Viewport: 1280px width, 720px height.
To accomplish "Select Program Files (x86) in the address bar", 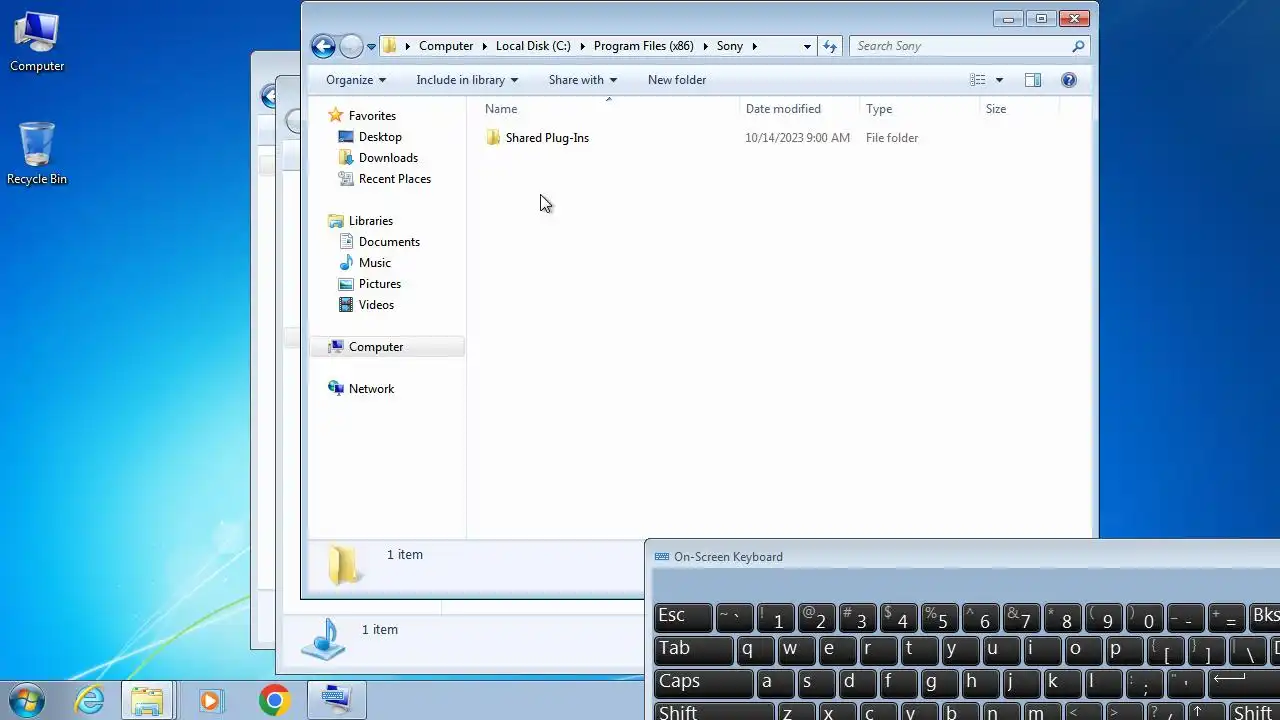I will [x=644, y=46].
